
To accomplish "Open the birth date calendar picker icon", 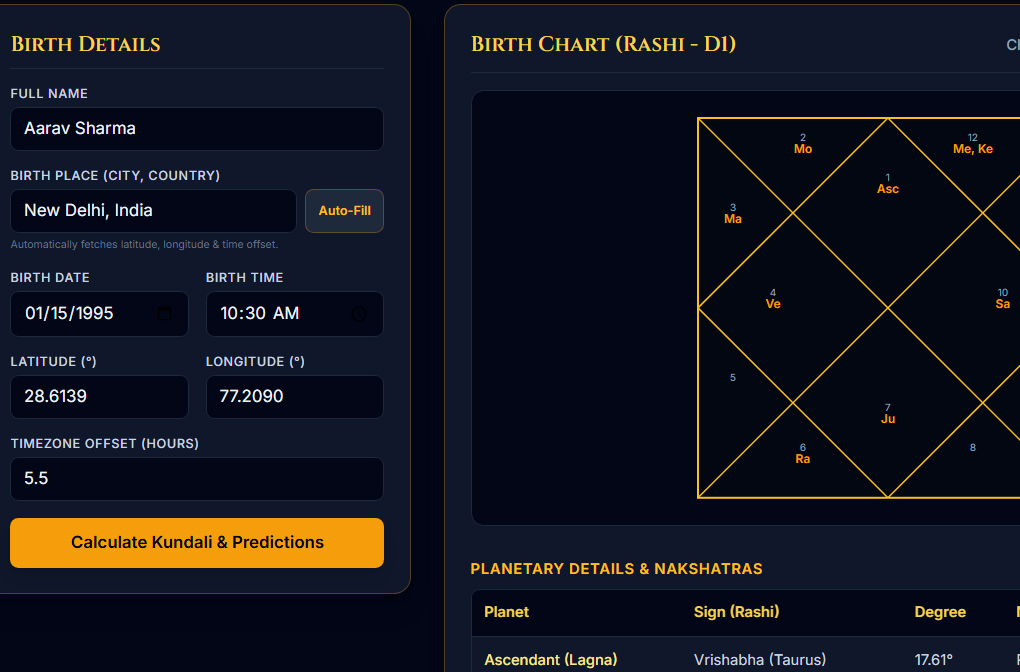I will (x=165, y=314).
